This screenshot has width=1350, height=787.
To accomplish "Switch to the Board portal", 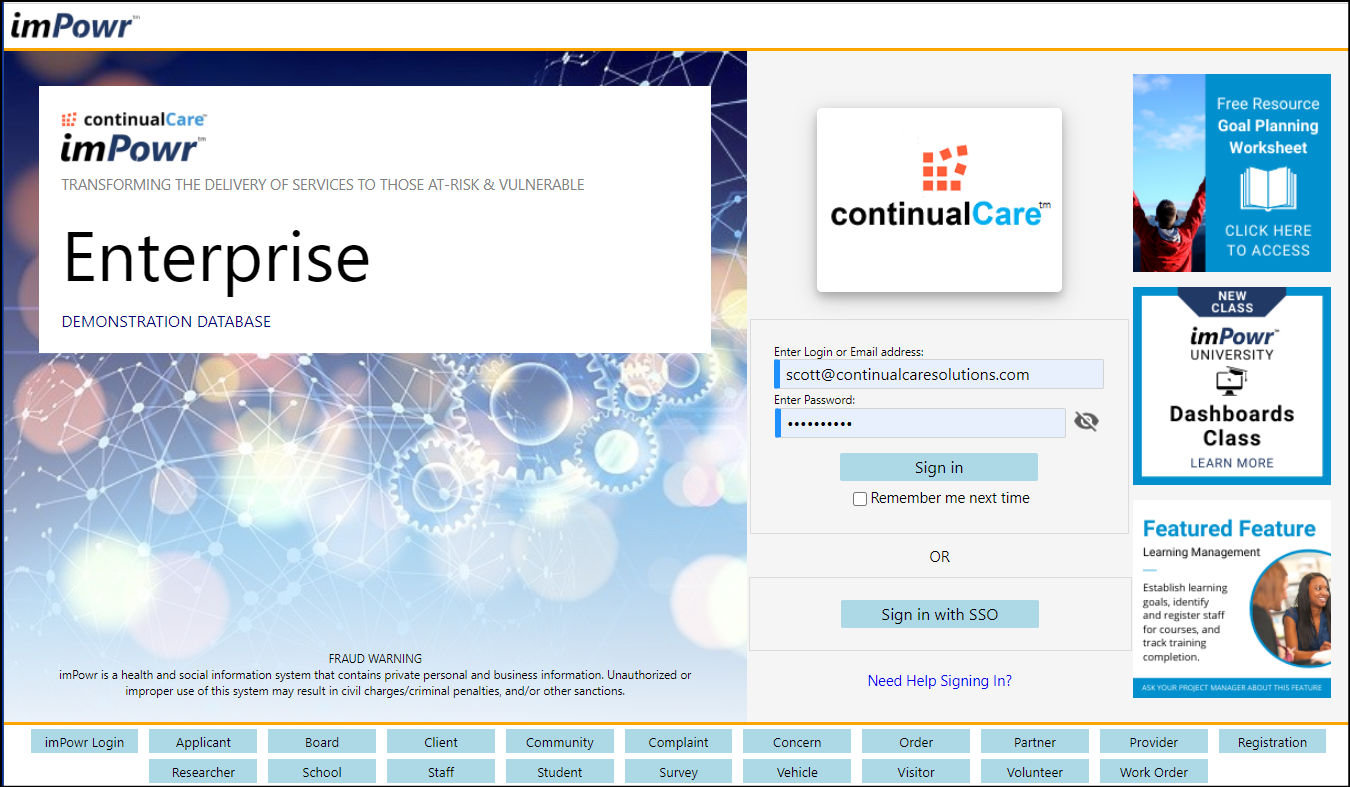I will [x=322, y=742].
